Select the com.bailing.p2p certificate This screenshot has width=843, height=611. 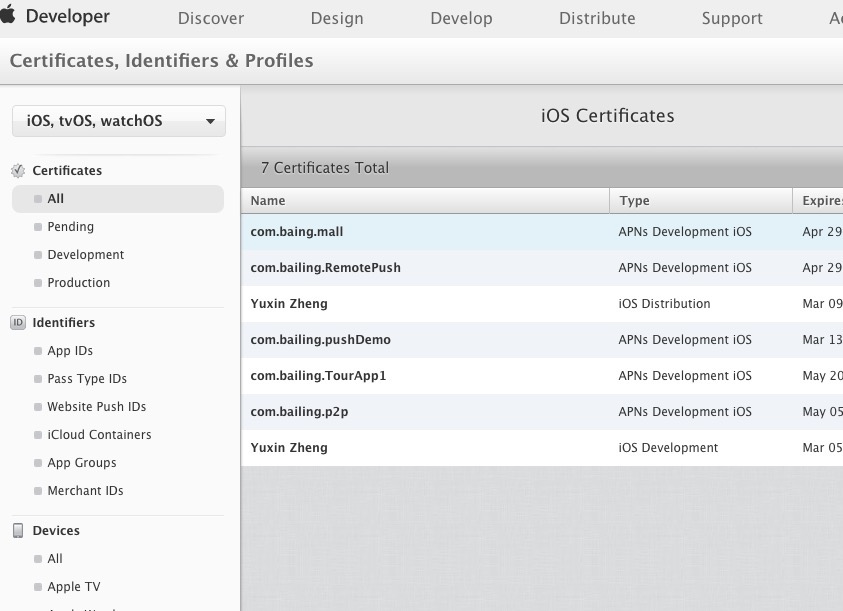coord(542,412)
